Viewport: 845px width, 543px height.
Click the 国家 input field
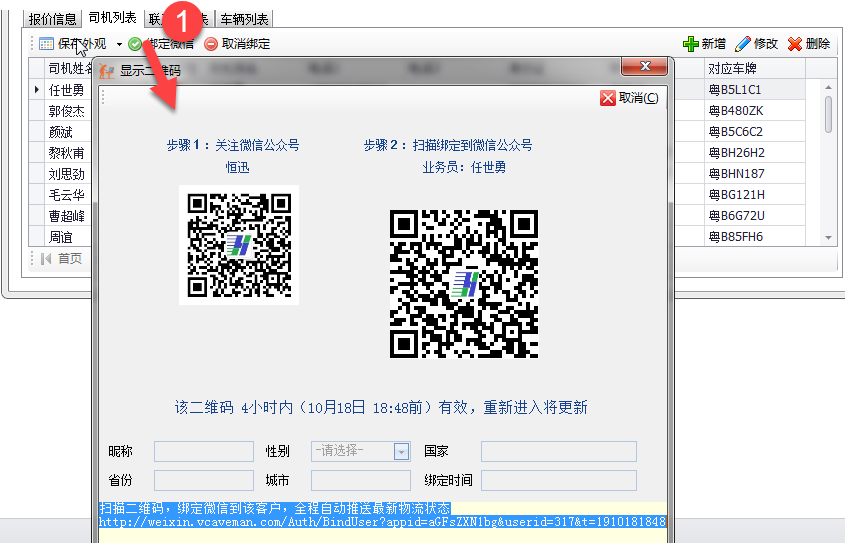558,452
